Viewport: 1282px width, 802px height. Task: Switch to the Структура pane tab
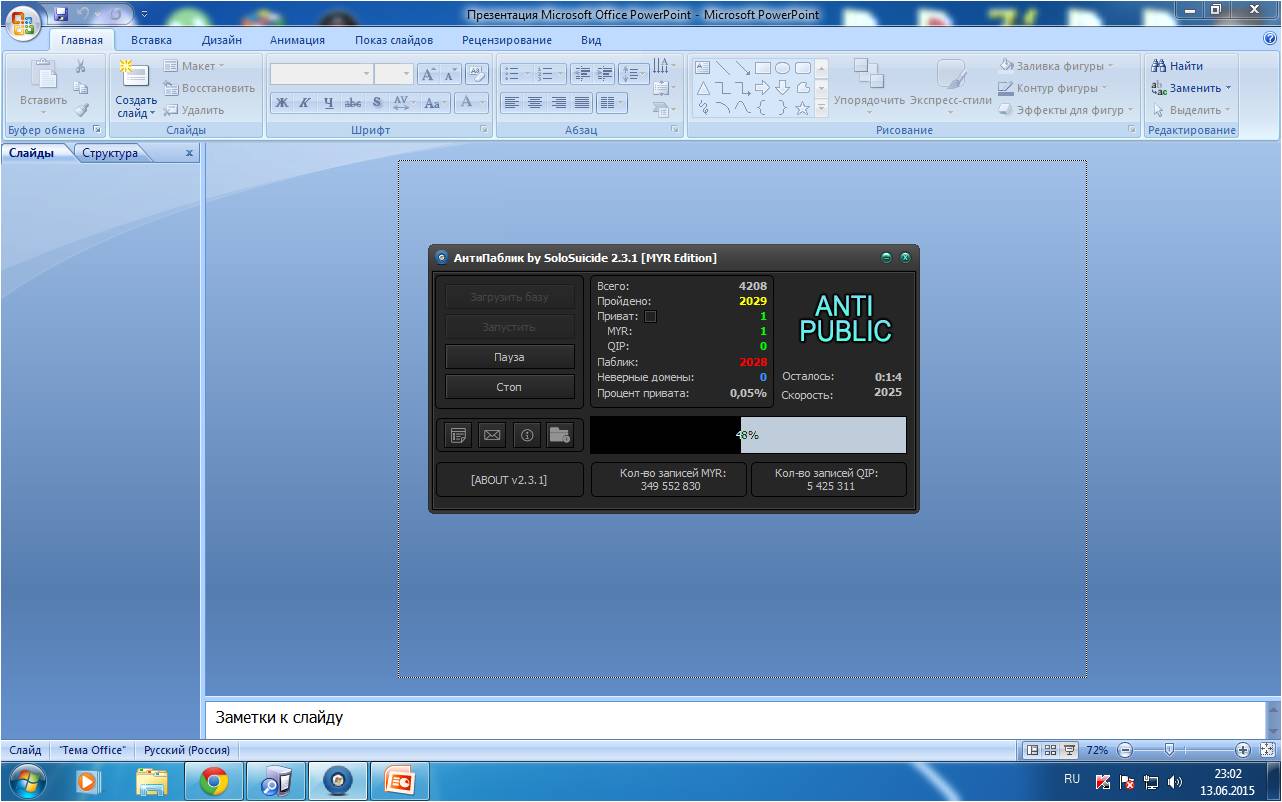110,153
